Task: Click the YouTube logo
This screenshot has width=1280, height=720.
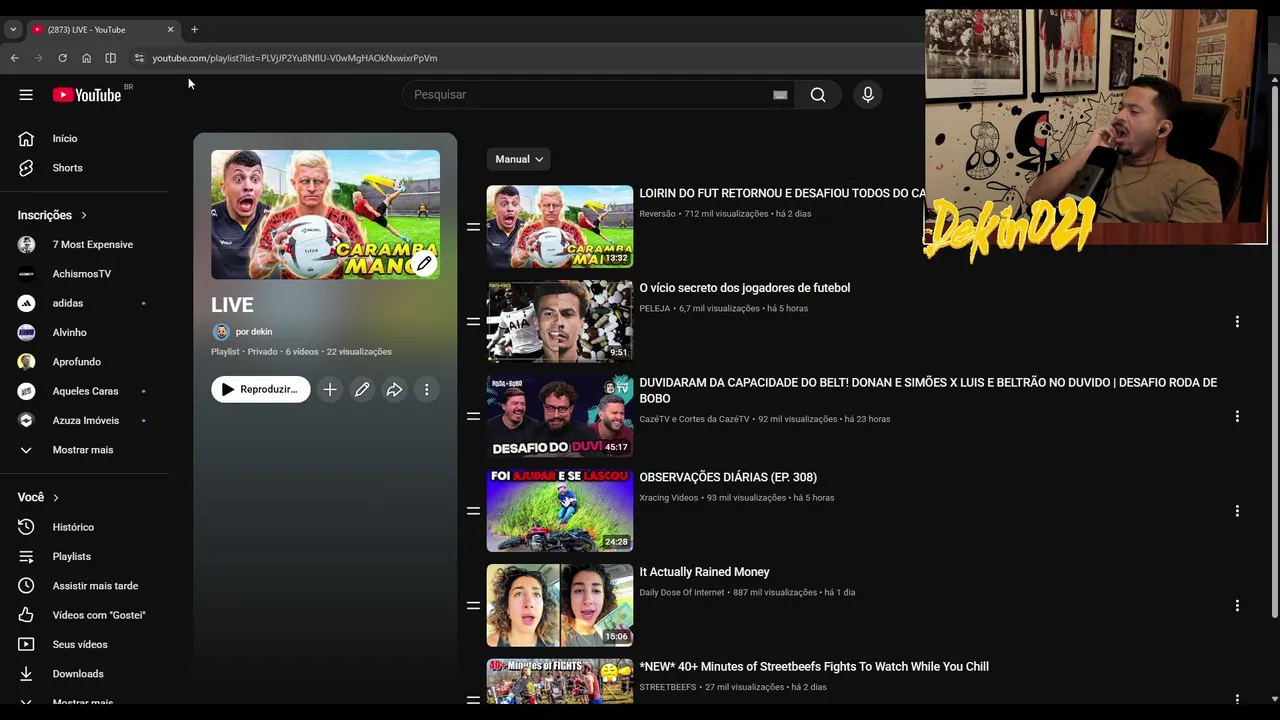Action: tap(87, 95)
